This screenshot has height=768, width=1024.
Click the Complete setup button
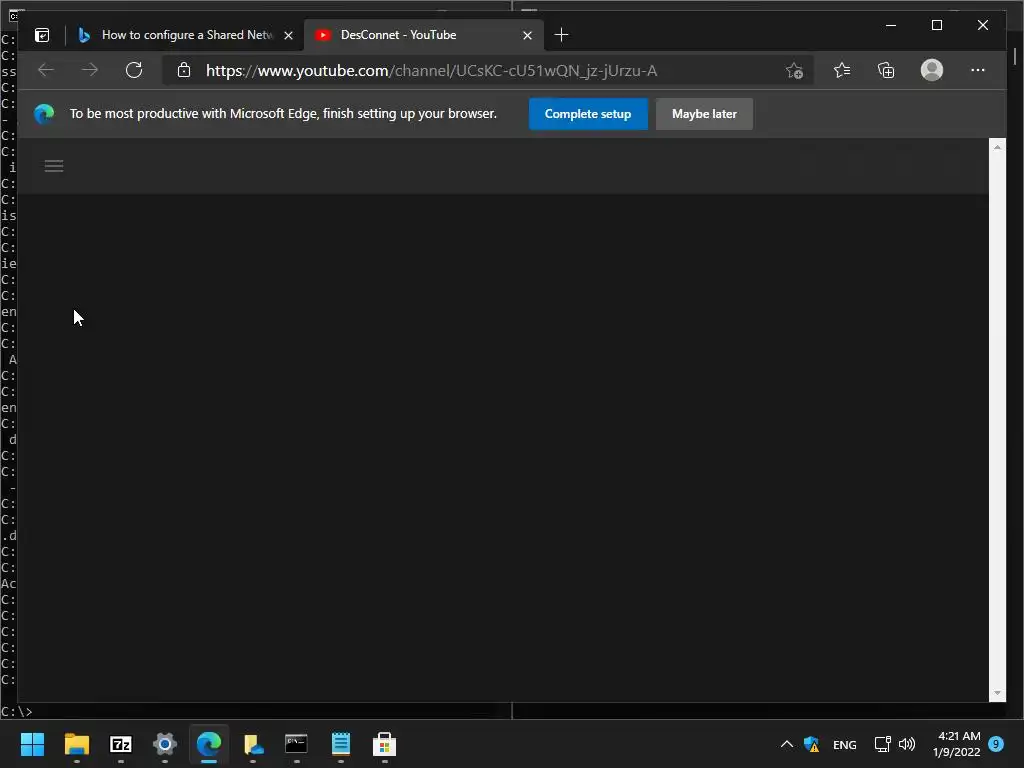pos(588,114)
